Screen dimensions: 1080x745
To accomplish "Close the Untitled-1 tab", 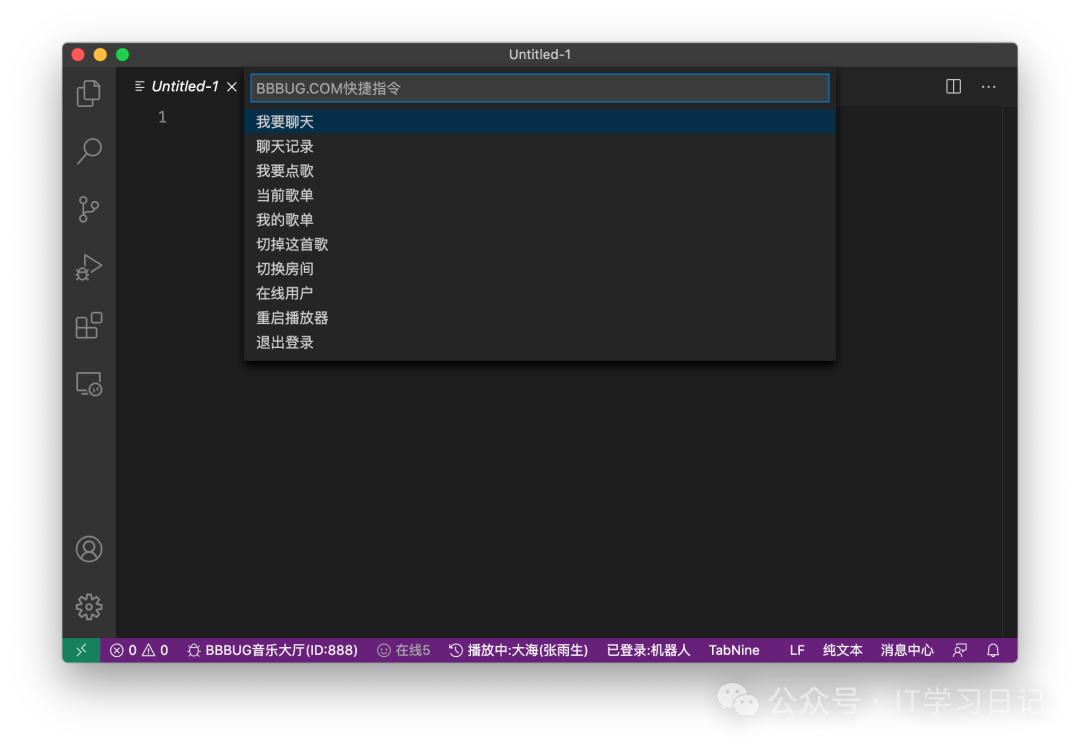I will (x=232, y=87).
